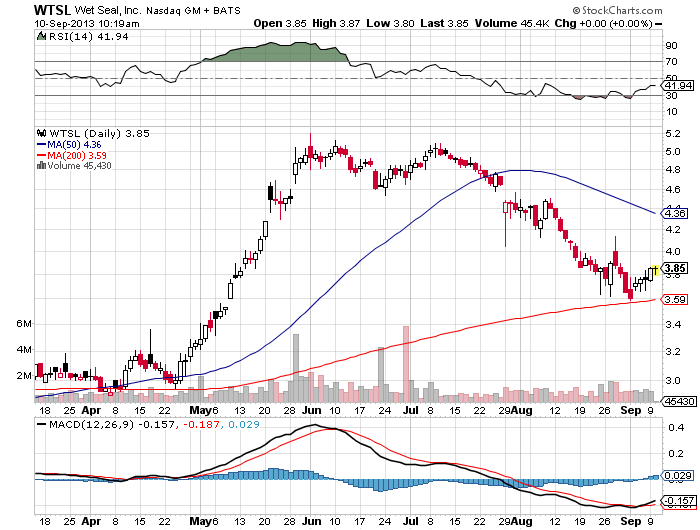This screenshot has width=700, height=530.
Task: Click the High 3.87 header value
Action: click(336, 23)
